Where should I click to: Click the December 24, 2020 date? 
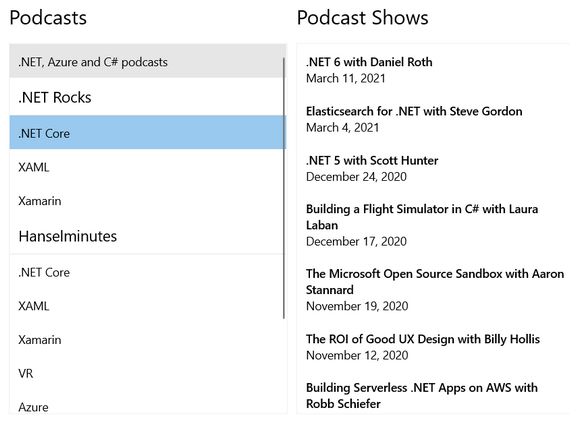(x=356, y=177)
